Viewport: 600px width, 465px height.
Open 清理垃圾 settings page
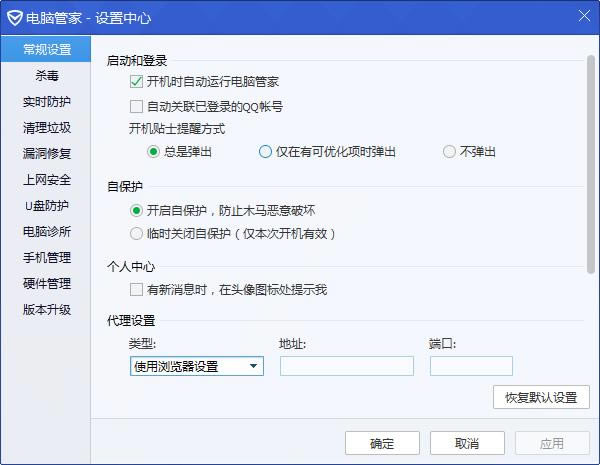(46, 127)
